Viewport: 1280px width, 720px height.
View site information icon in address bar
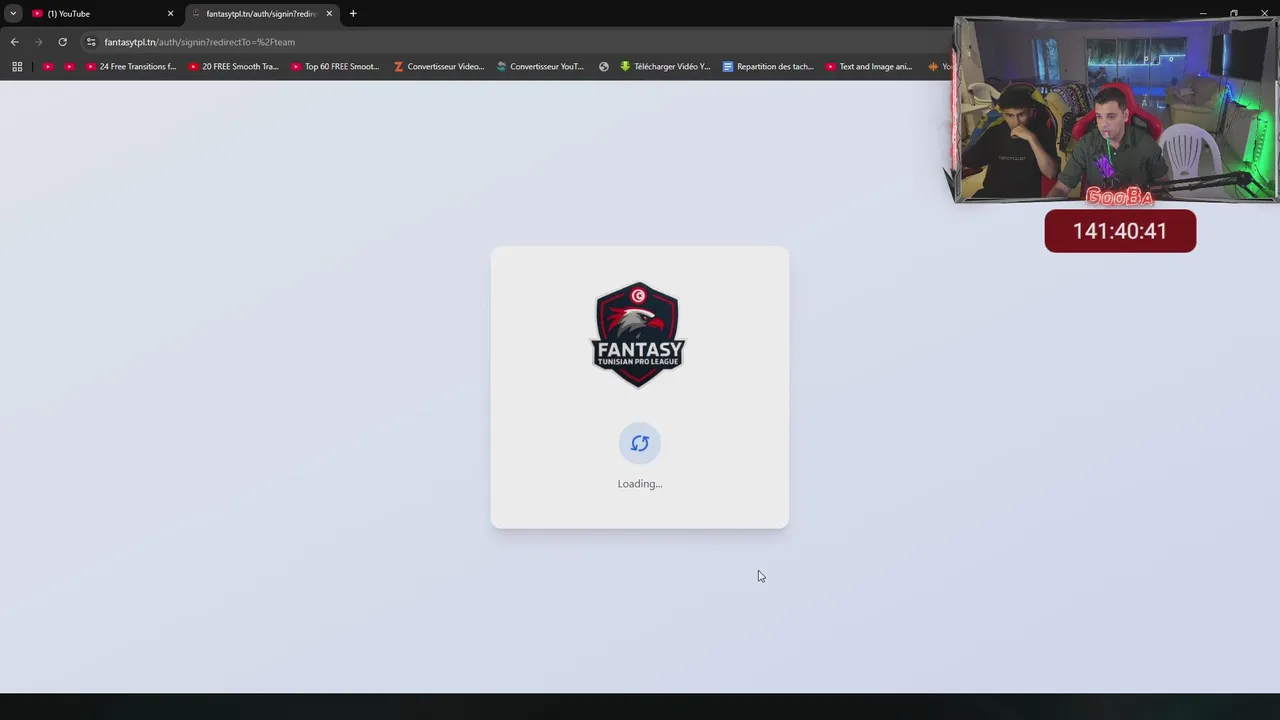coord(91,42)
